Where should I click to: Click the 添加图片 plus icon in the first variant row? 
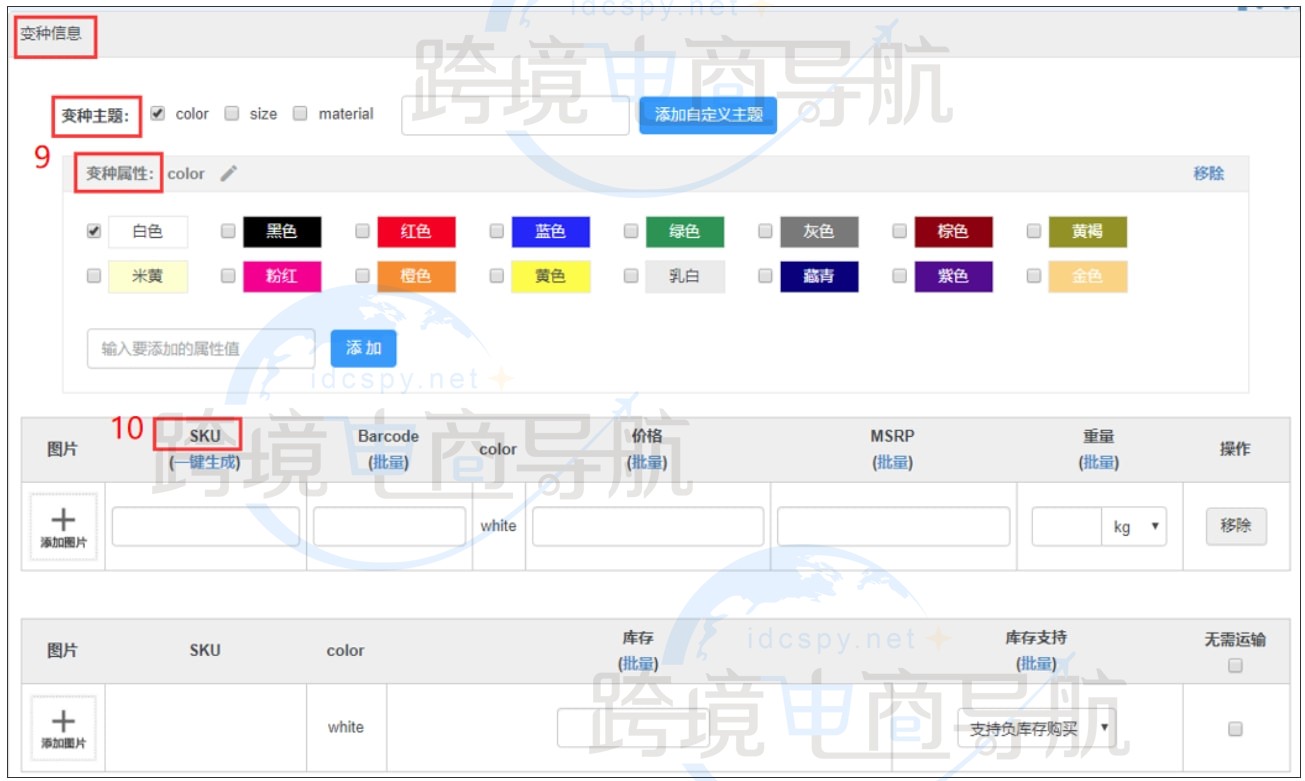coord(63,526)
